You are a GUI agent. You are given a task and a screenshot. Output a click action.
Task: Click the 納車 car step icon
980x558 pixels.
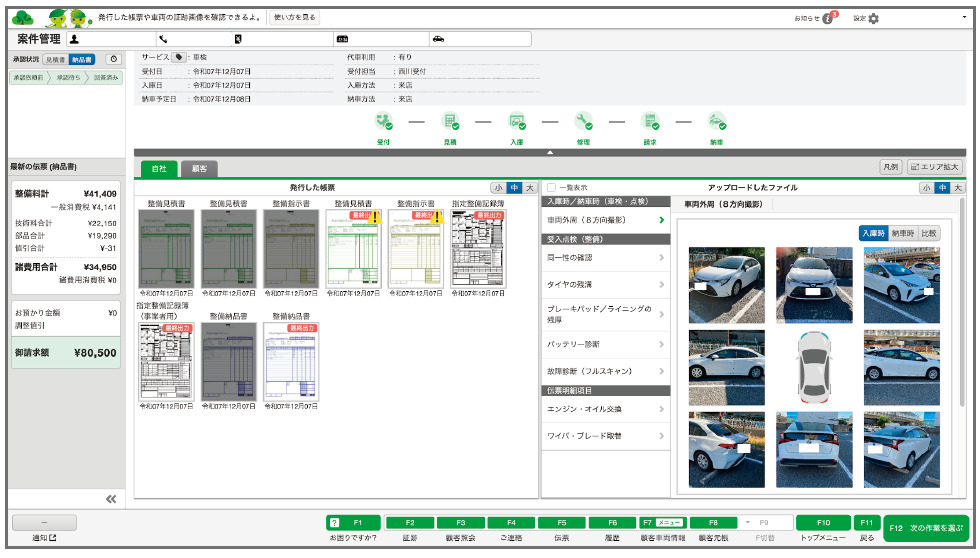coord(716,122)
